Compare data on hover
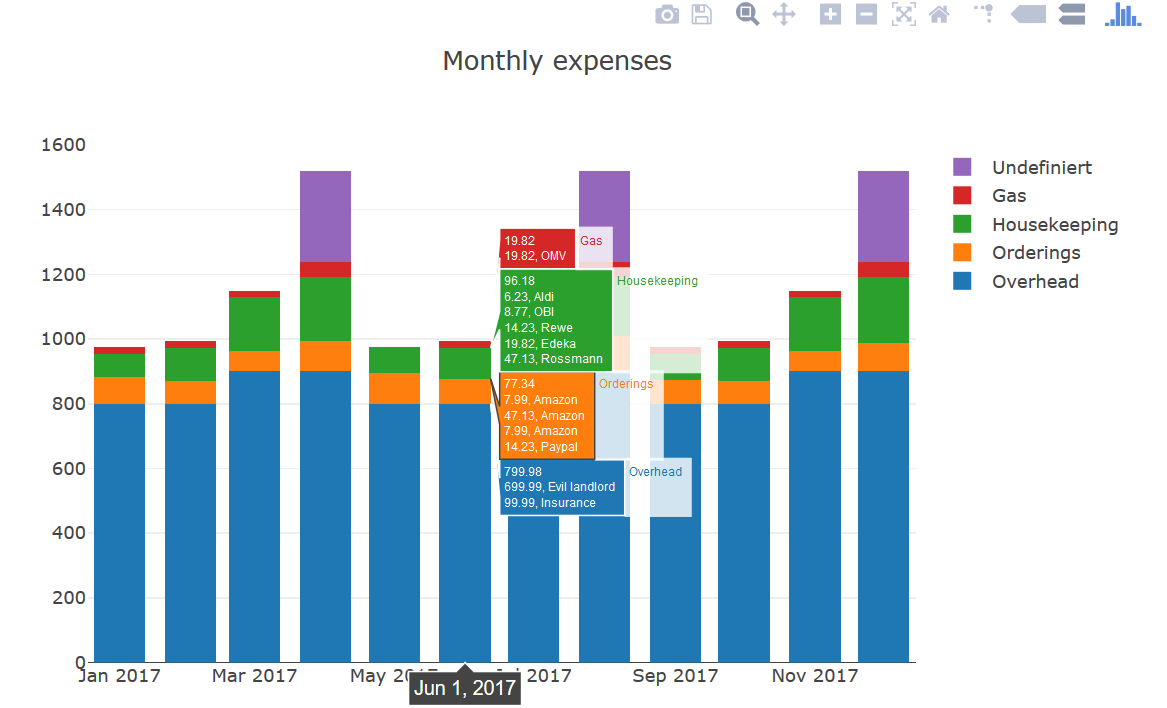 [1072, 14]
